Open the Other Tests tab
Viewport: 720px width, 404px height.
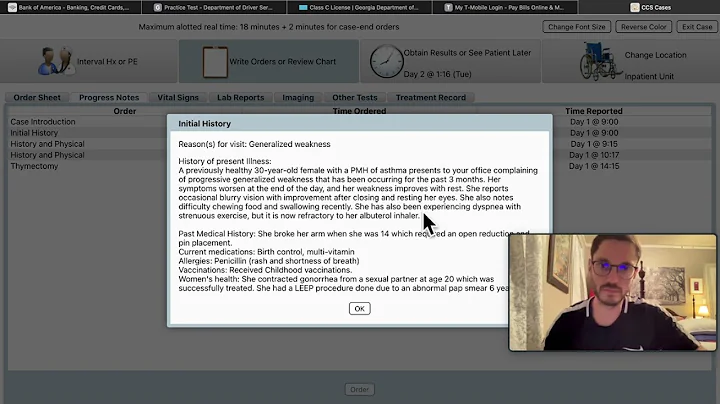pyautogui.click(x=354, y=97)
